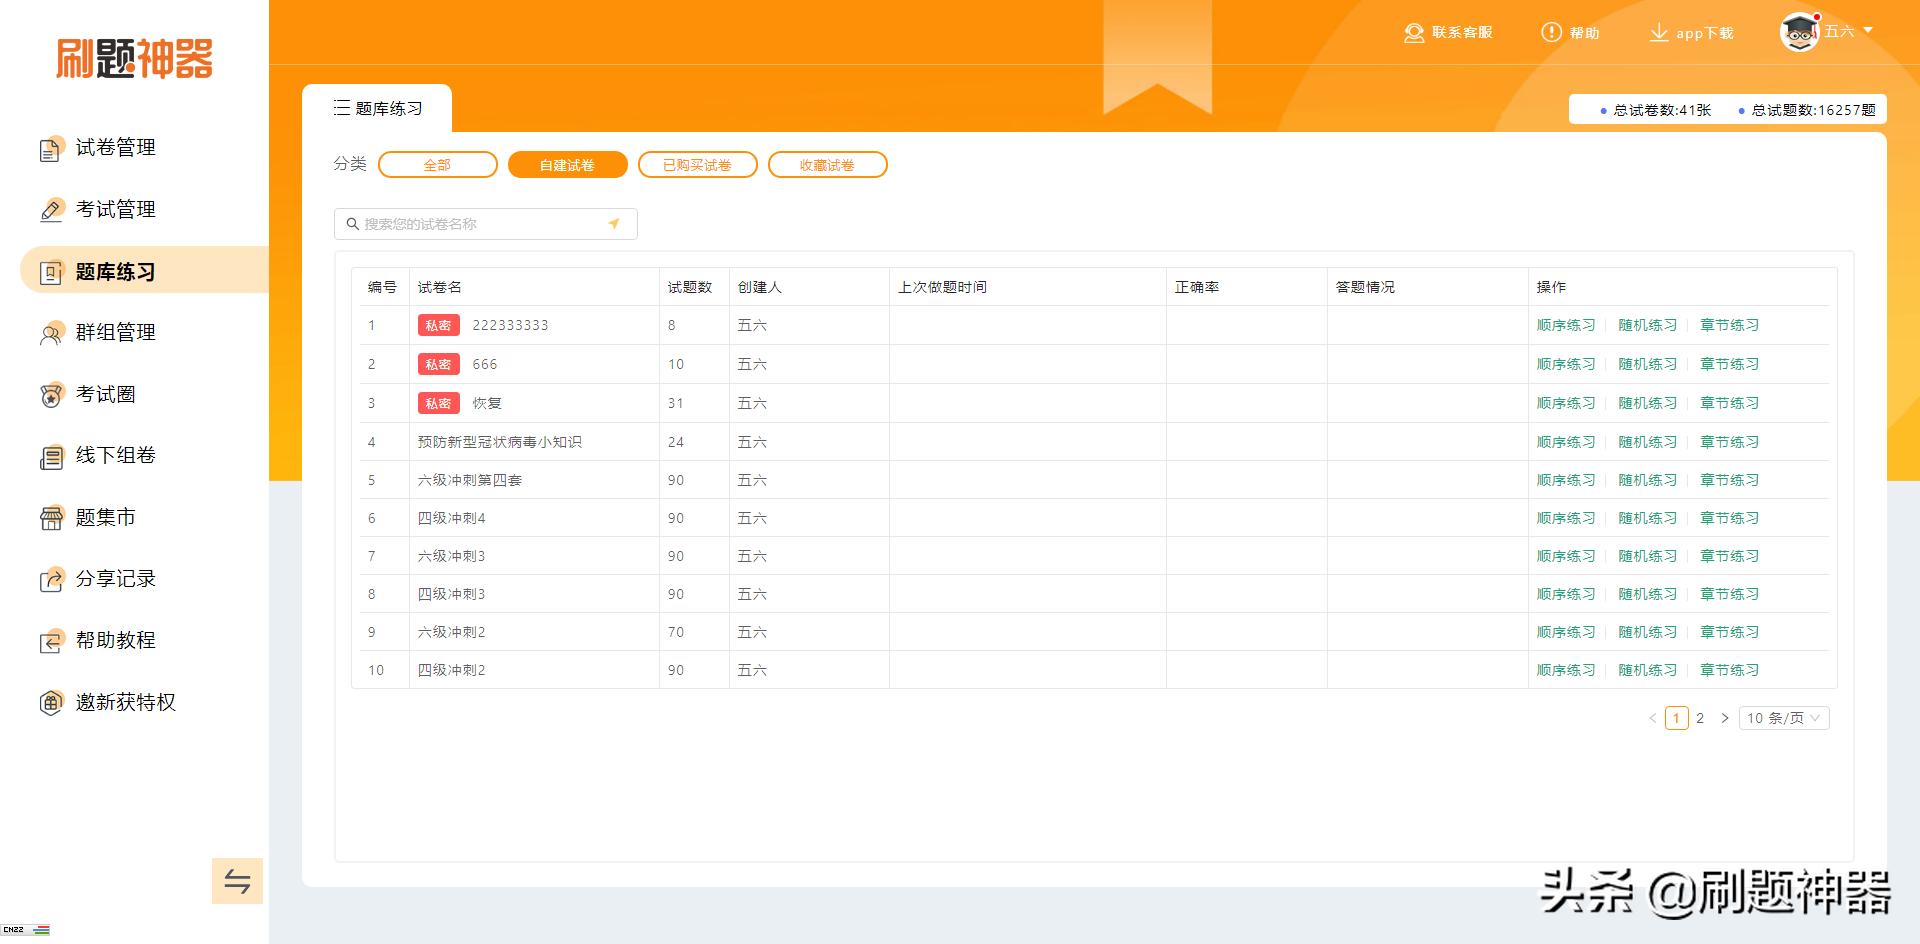Open 分享记录 share icon

tap(50, 580)
